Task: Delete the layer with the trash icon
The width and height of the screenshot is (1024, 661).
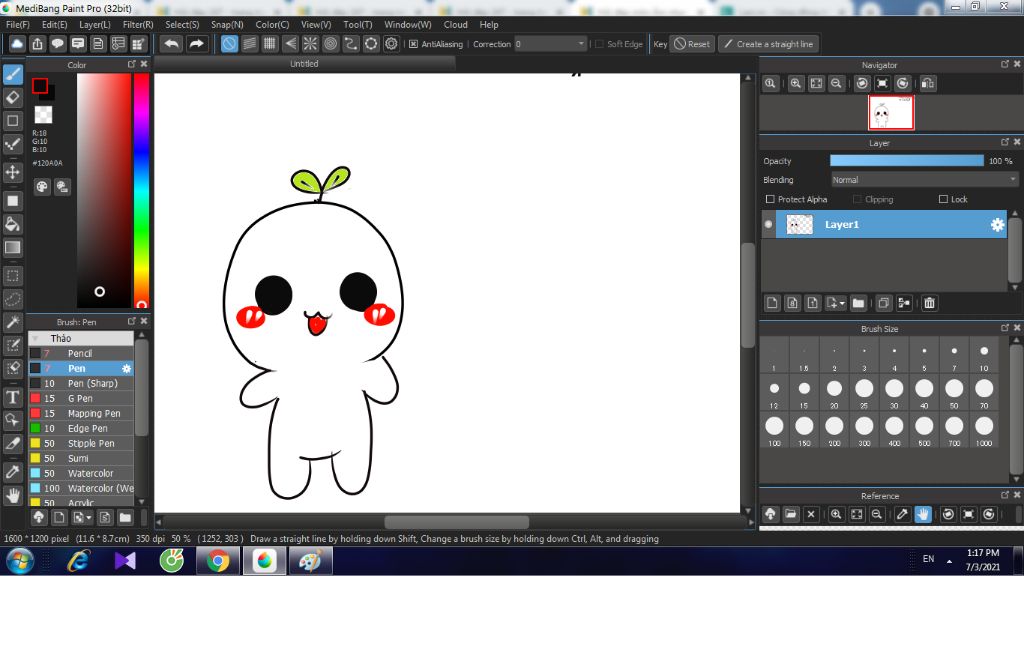Action: [x=929, y=303]
